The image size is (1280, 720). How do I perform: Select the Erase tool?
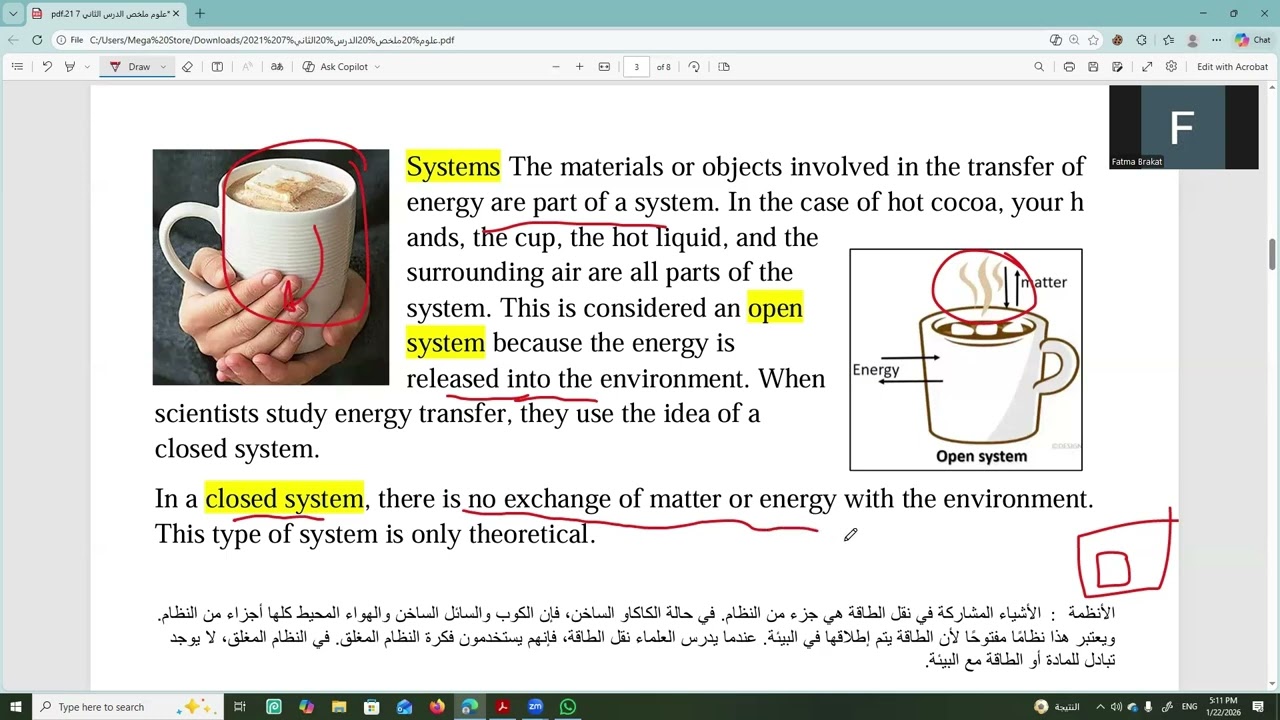(x=187, y=67)
